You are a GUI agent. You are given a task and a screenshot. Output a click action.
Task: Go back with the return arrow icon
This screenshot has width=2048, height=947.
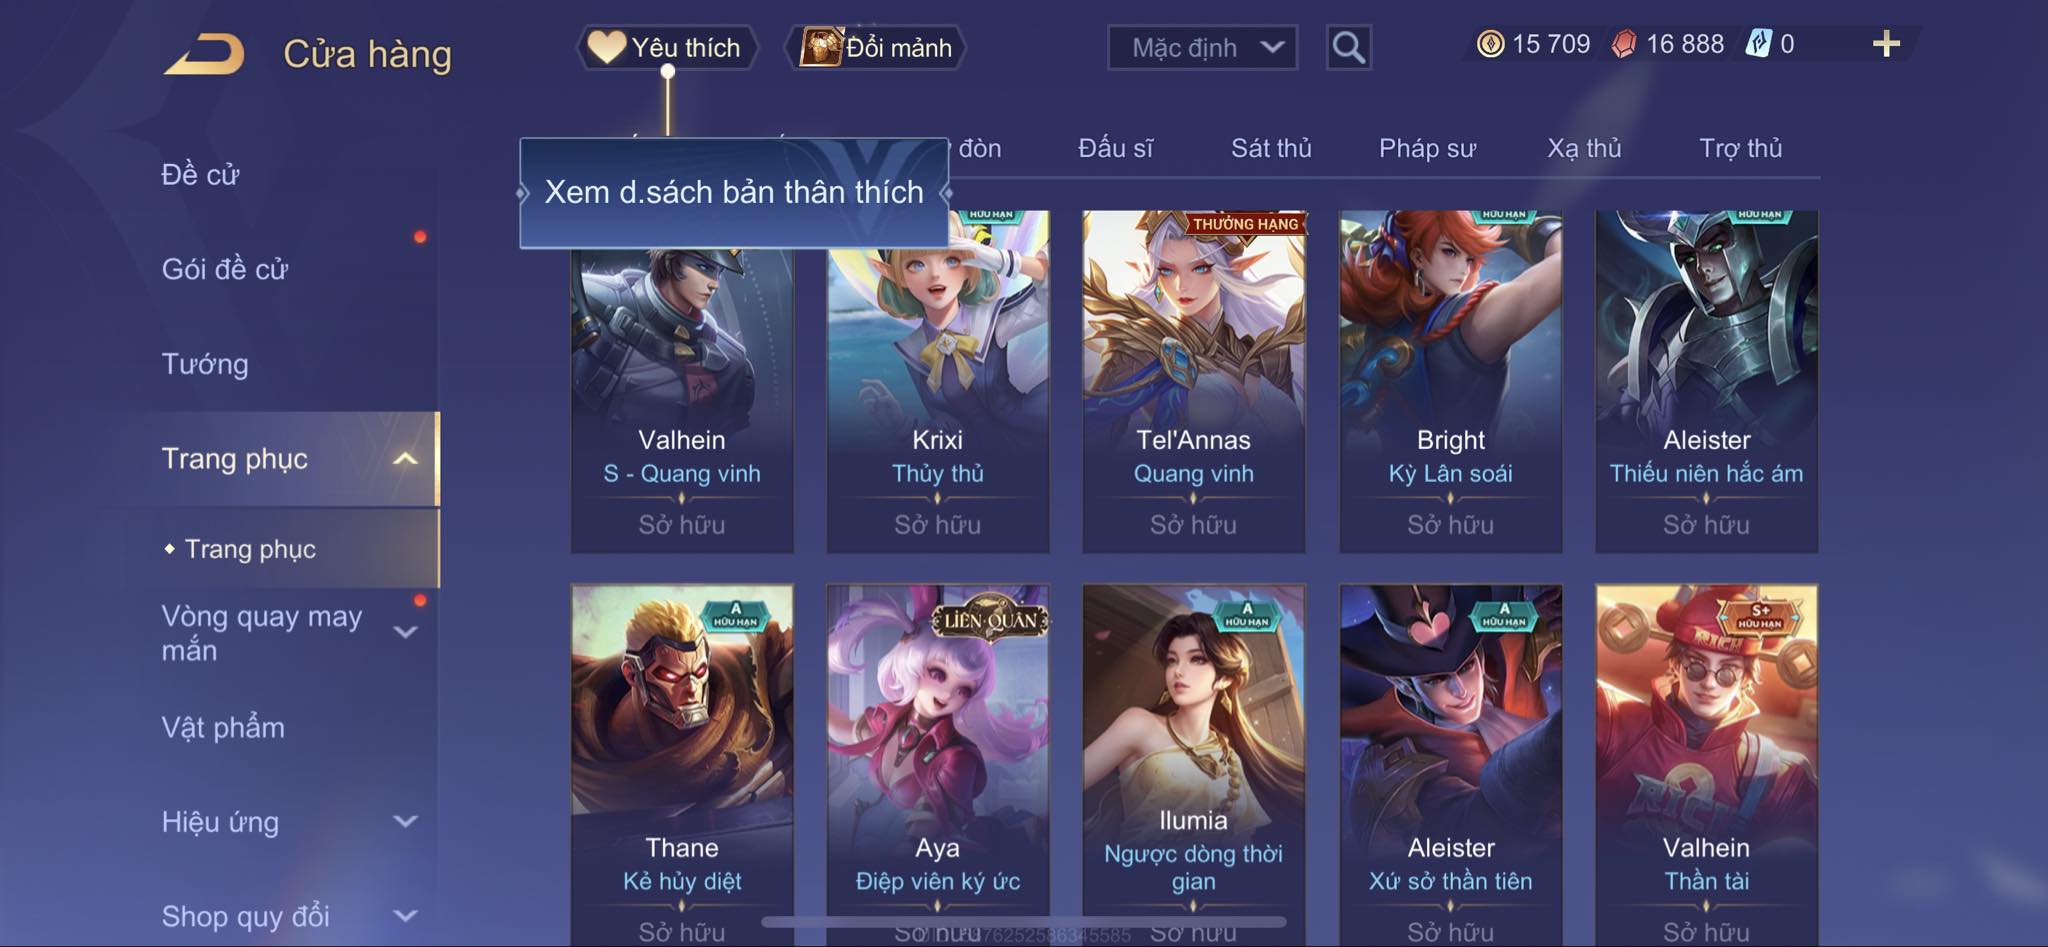(x=204, y=54)
